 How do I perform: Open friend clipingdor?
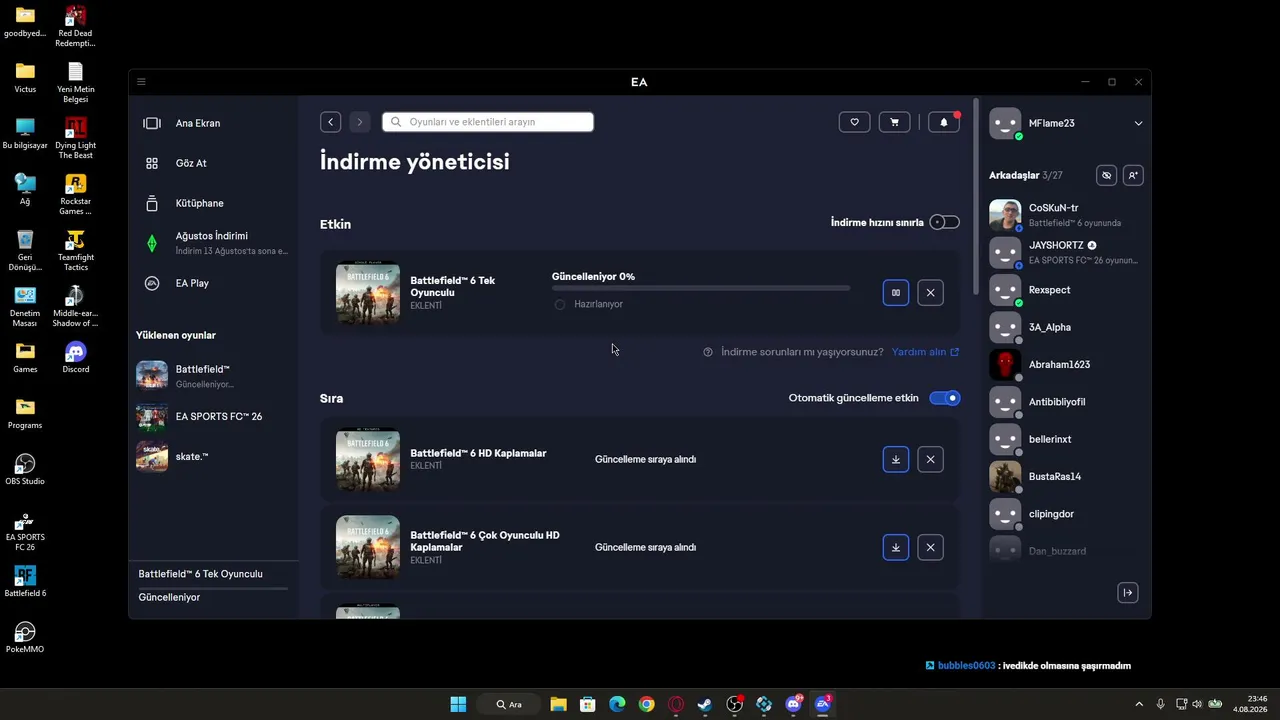coord(1066,514)
